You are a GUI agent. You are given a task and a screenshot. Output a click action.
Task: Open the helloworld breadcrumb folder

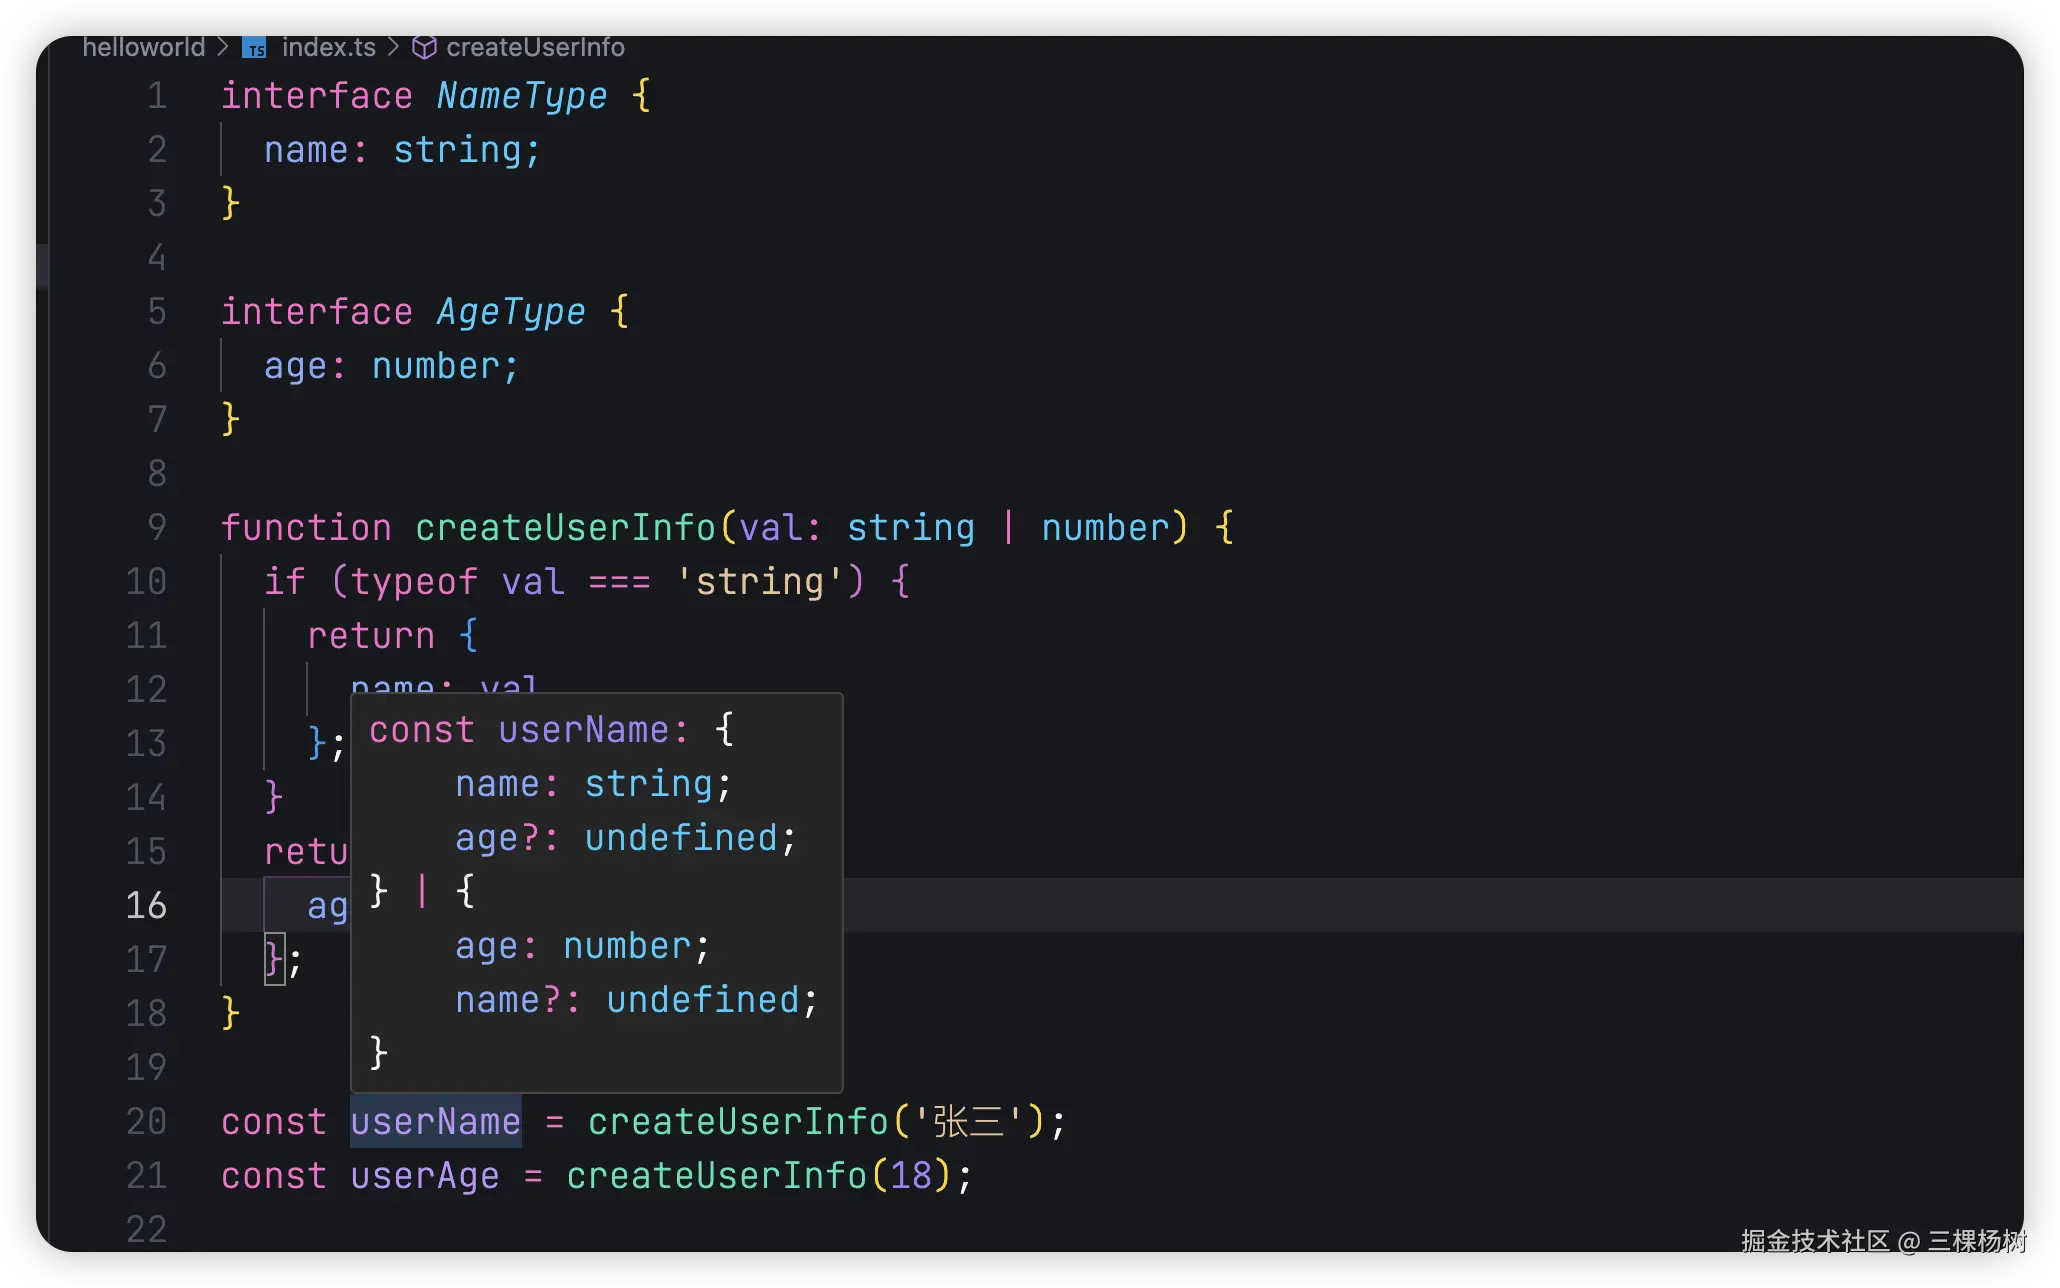pyautogui.click(x=143, y=47)
